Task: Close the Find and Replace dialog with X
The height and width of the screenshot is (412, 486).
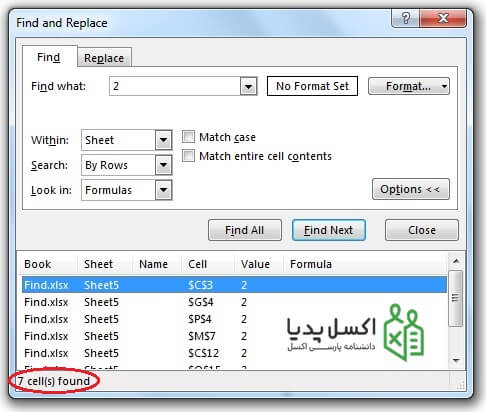Action: (443, 18)
